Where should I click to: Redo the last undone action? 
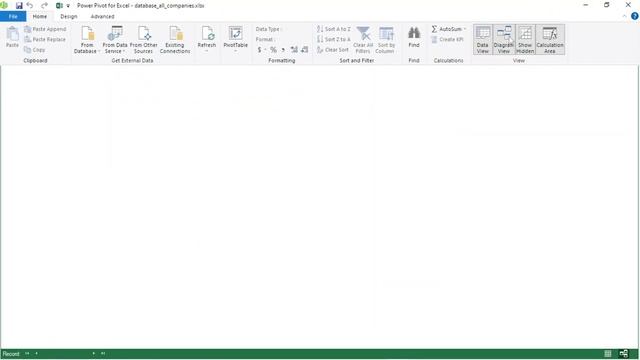[44, 6]
